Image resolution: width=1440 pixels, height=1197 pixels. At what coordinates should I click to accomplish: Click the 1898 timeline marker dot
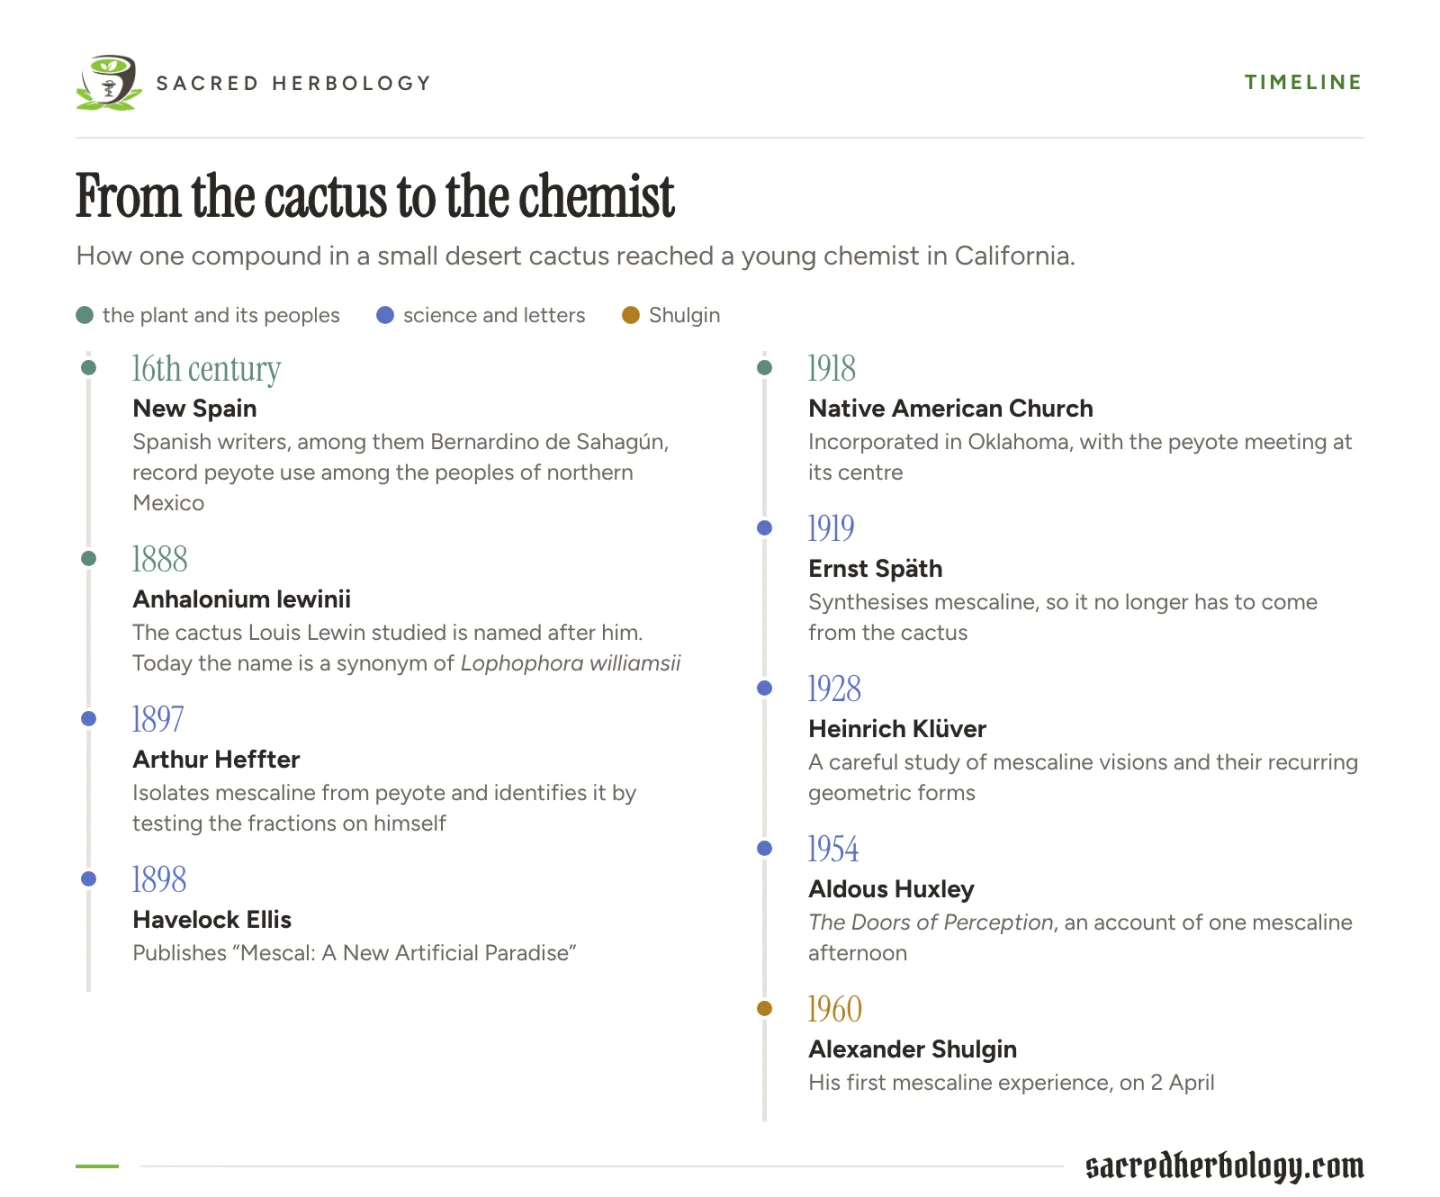click(89, 879)
